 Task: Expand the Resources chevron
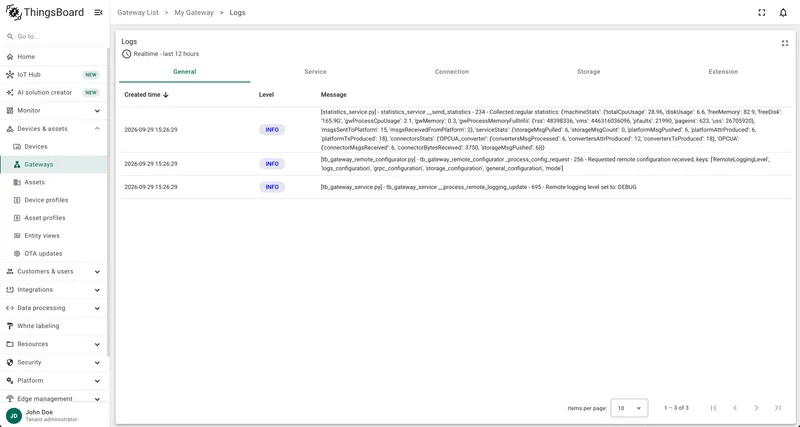point(97,344)
